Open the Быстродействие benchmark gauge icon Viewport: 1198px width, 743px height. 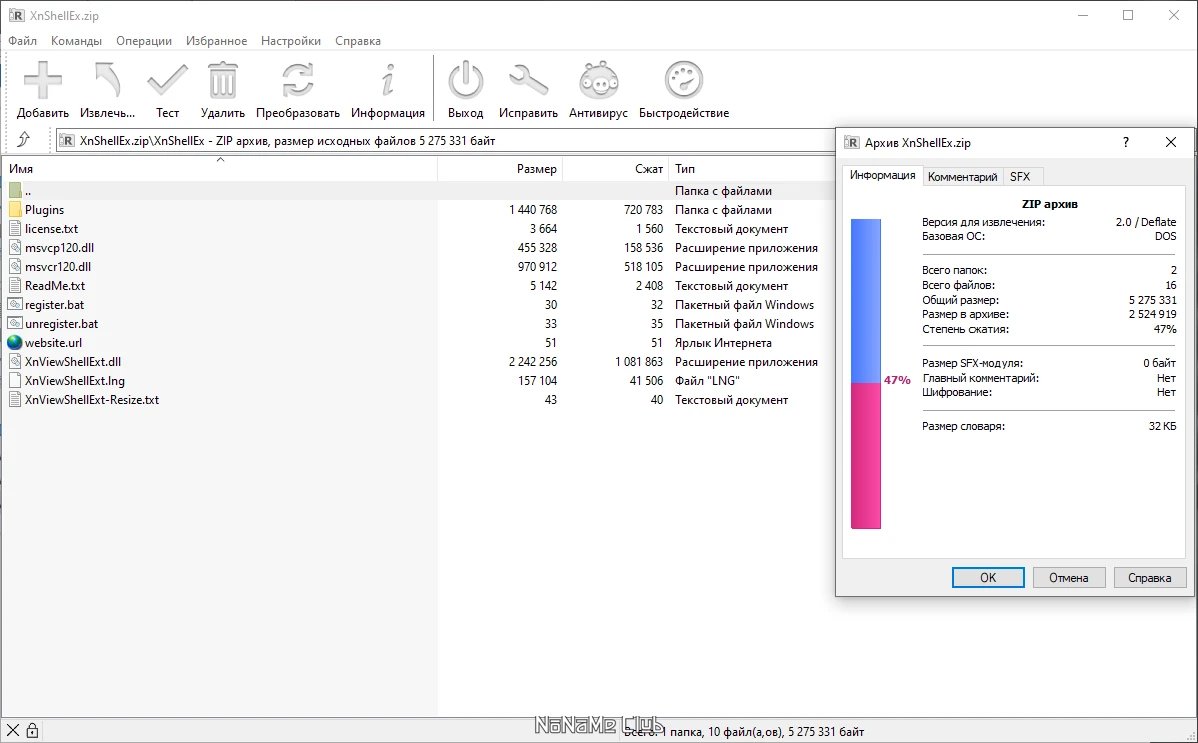point(684,80)
